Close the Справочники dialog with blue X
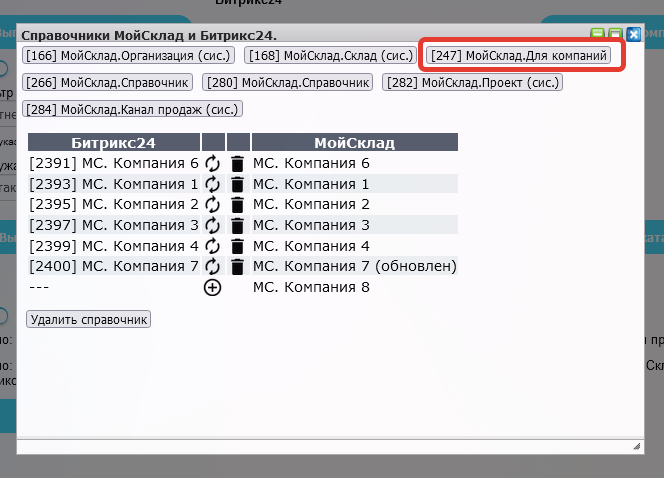 [633, 34]
